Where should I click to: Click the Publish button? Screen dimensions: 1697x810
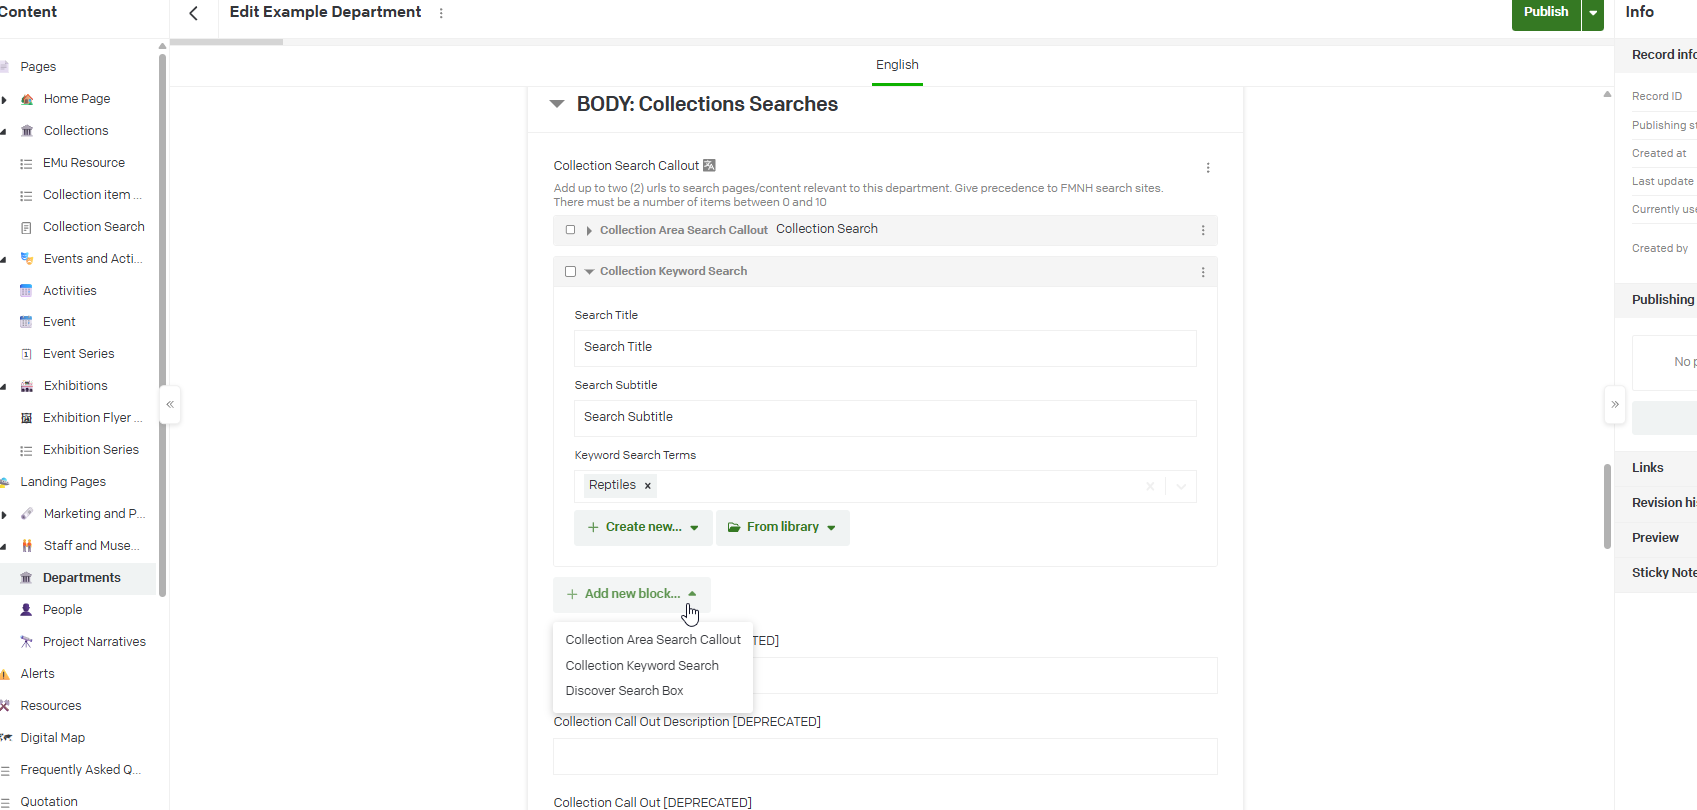(1545, 13)
